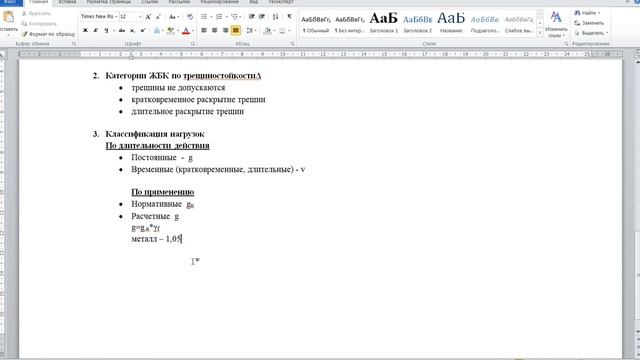Open the highlight color dropdown arrow

point(178,31)
